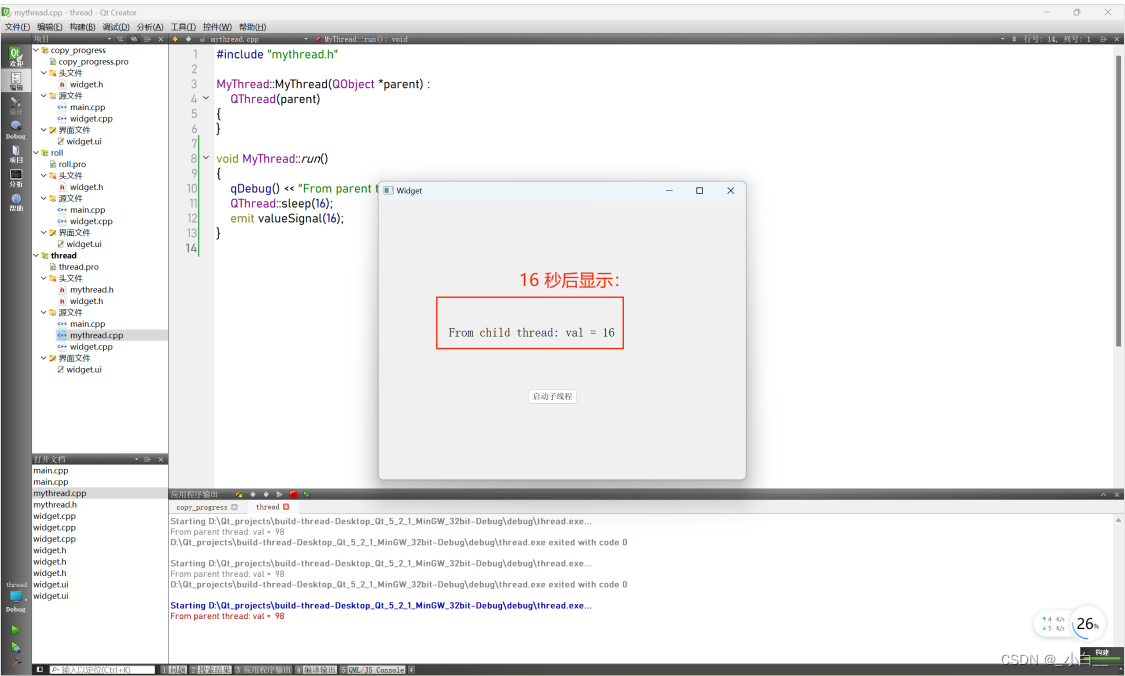Close the Projects side panel
The height and width of the screenshot is (676, 1125).
coord(161,39)
